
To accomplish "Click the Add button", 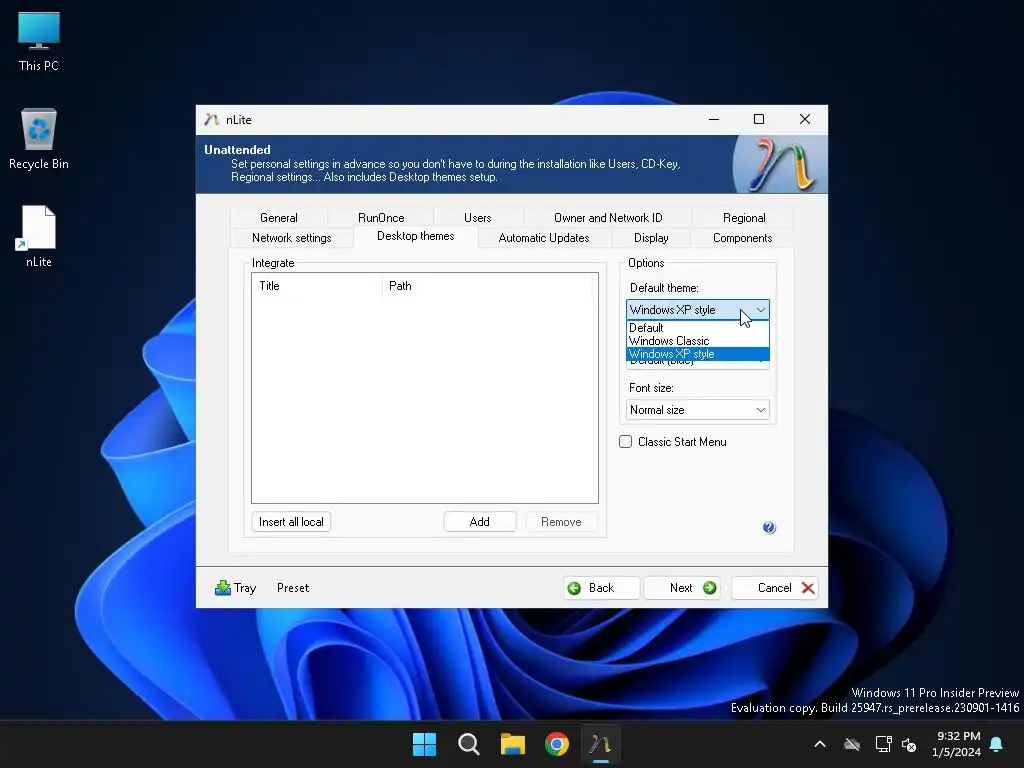I will pyautogui.click(x=479, y=522).
